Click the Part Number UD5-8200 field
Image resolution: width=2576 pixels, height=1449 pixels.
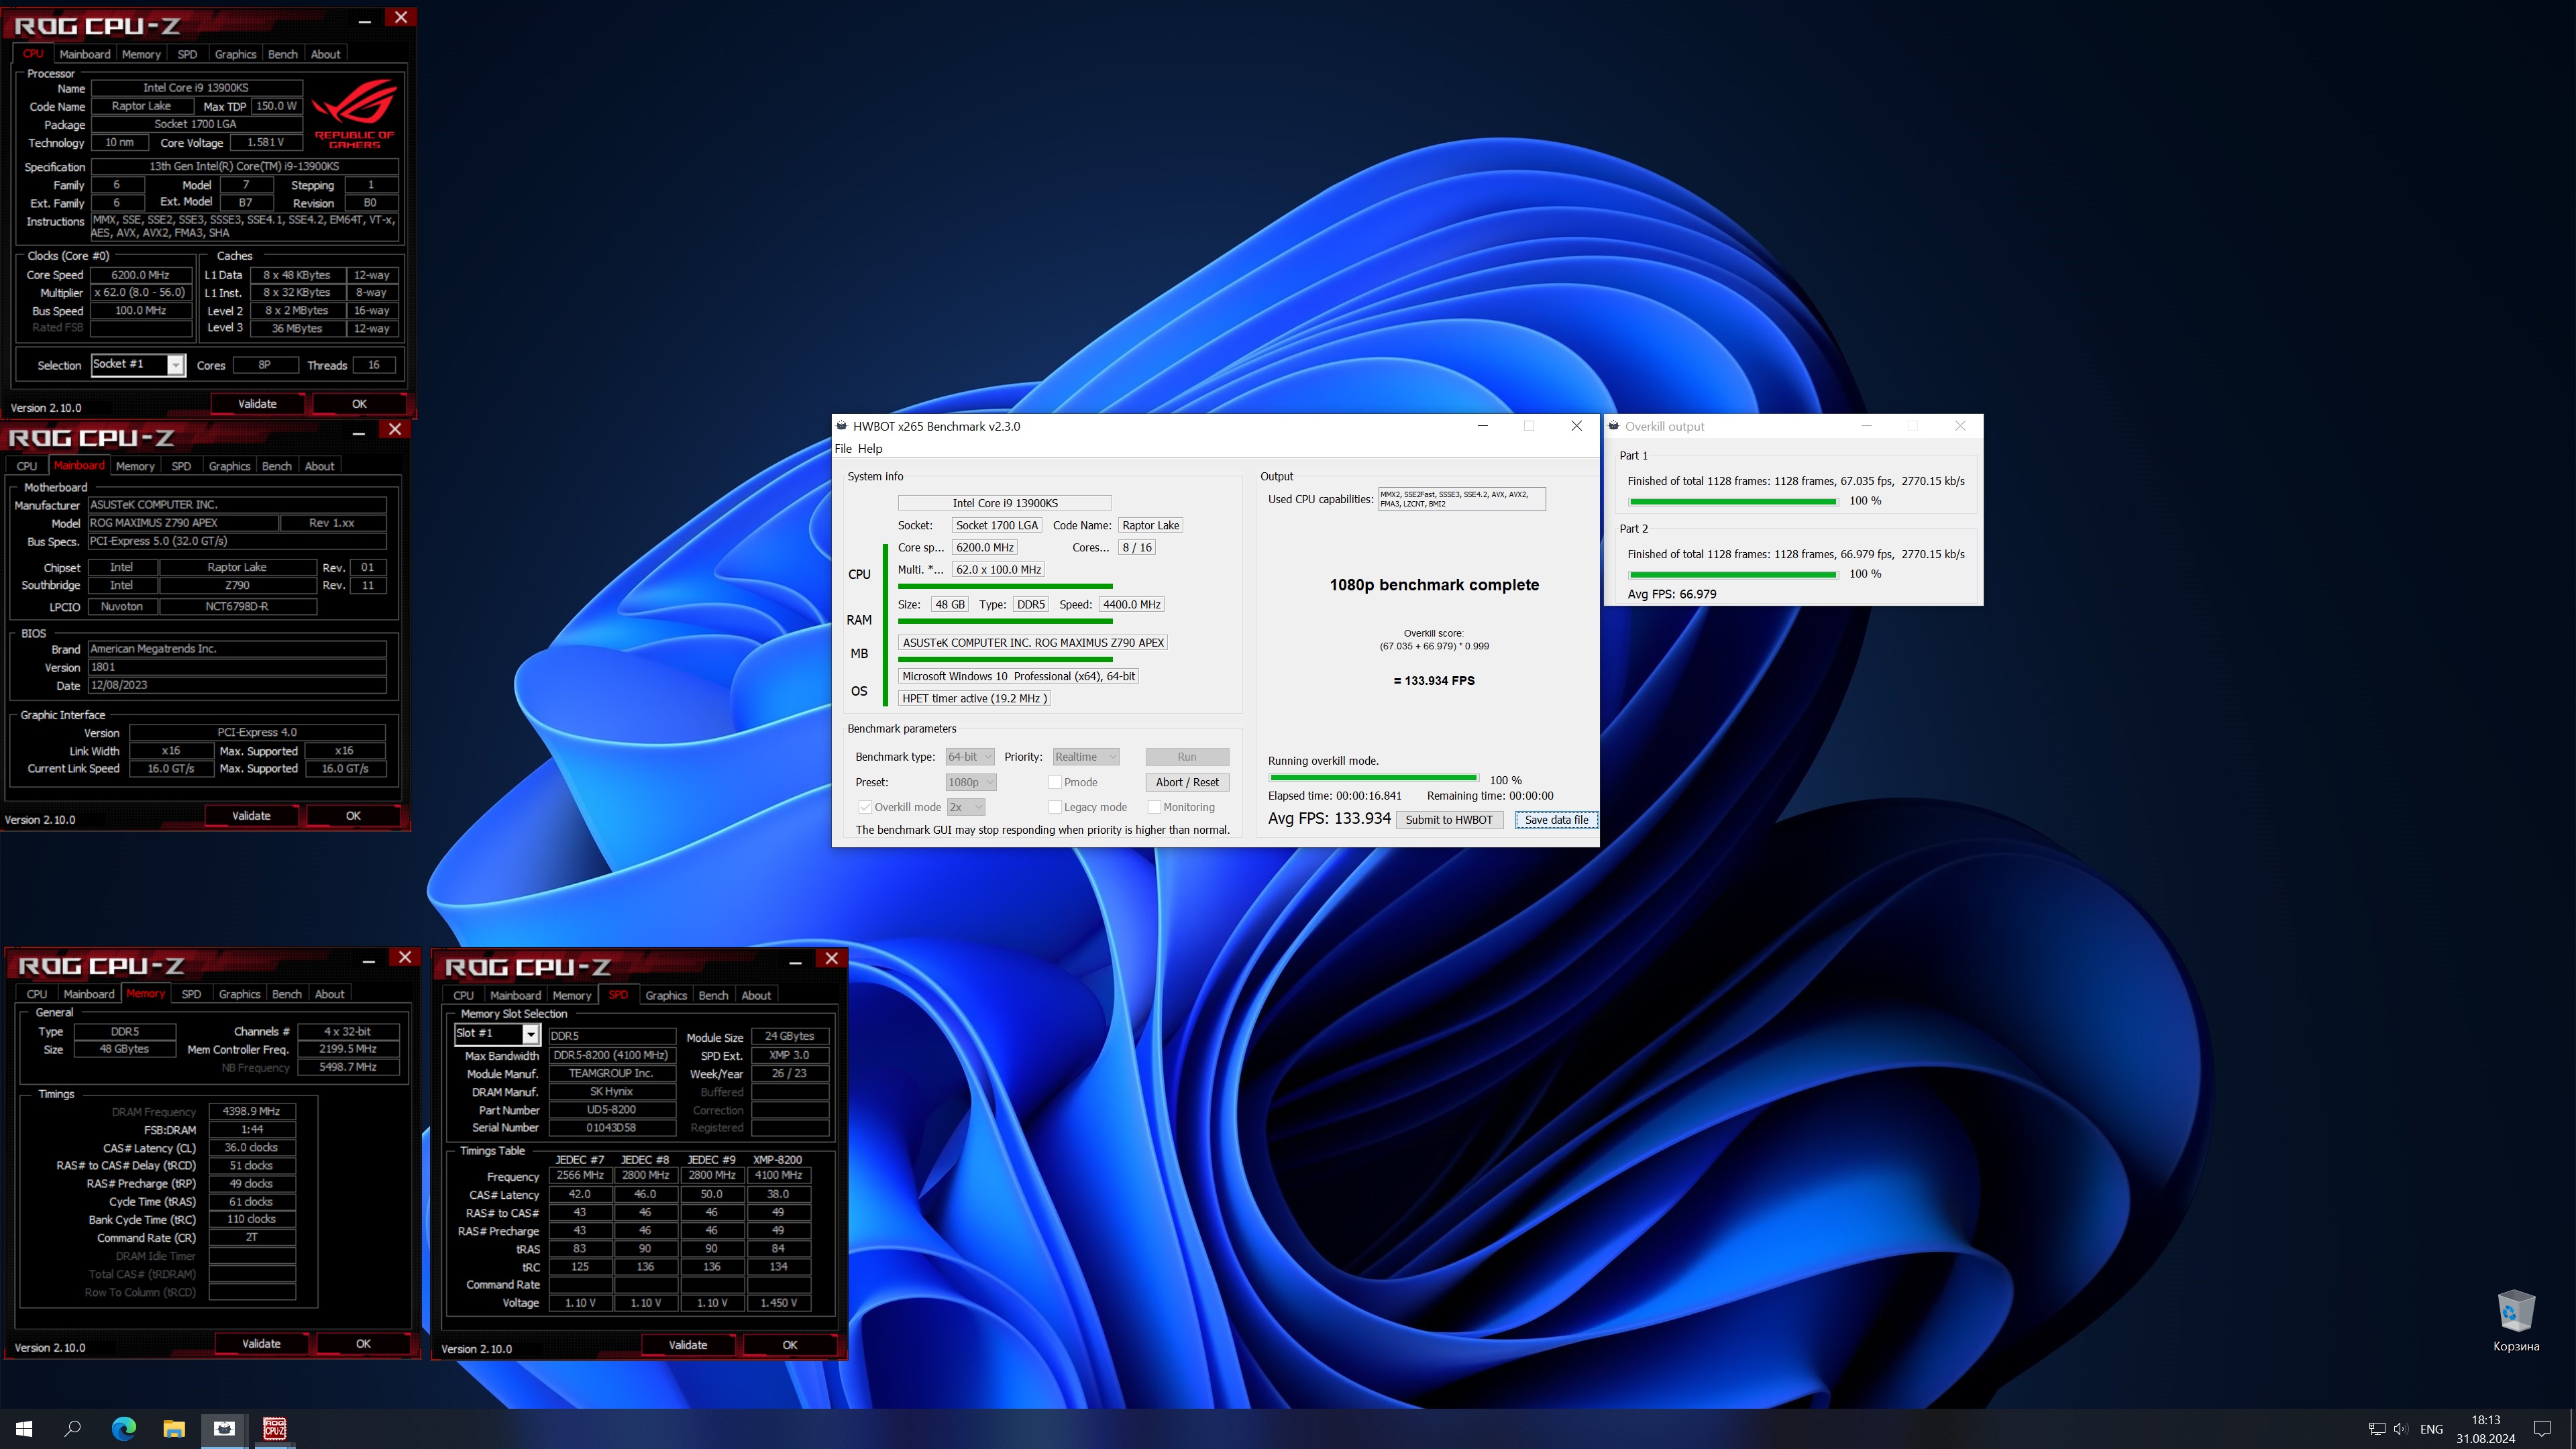611,1110
